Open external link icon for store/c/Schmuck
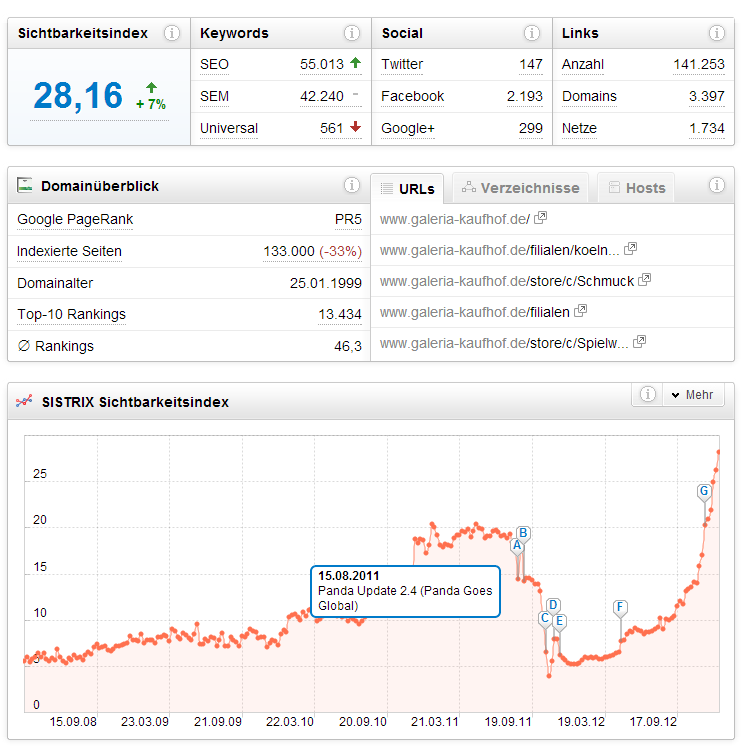 (645, 280)
